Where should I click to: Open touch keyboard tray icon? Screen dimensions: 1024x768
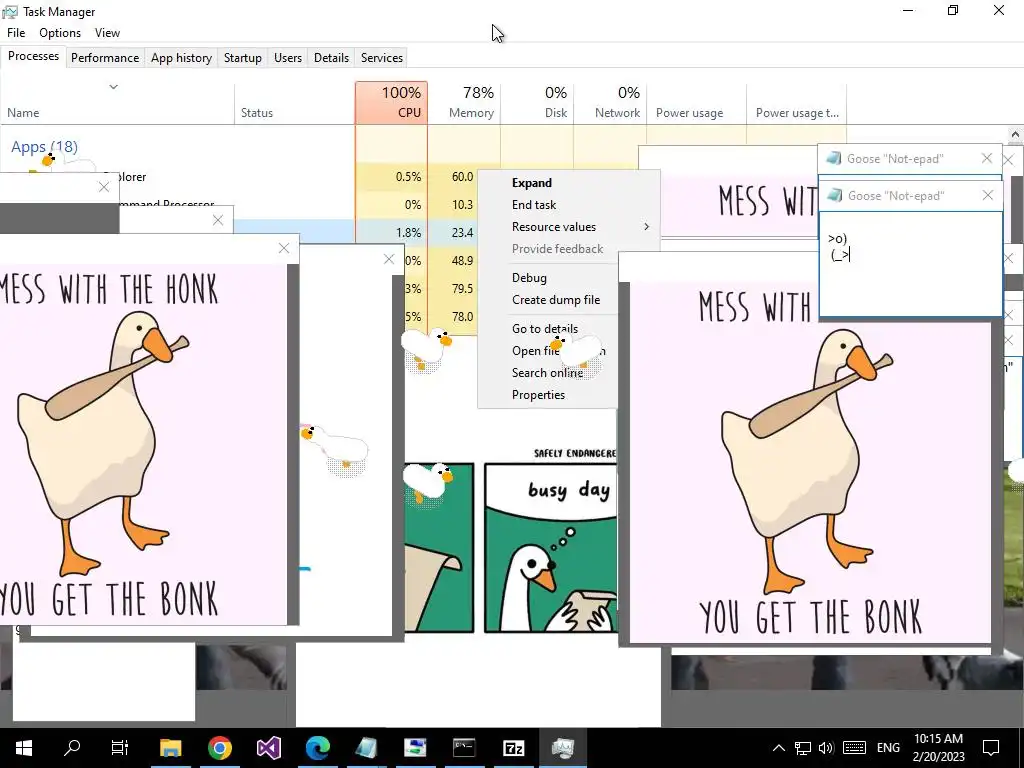point(854,748)
